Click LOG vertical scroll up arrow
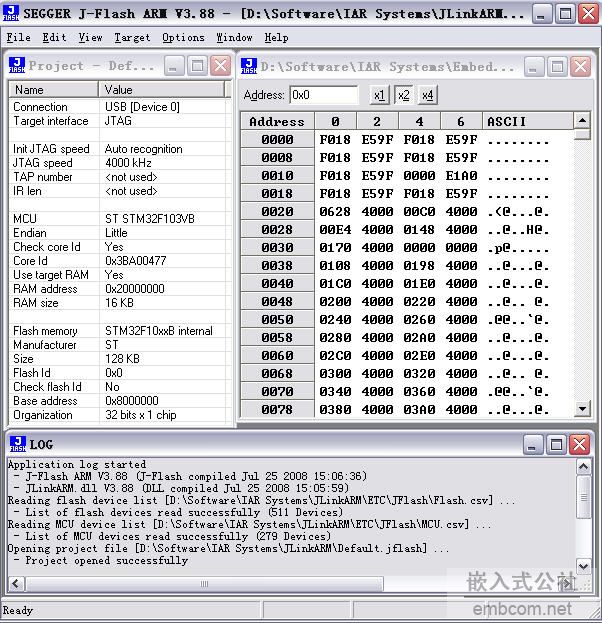 583,466
